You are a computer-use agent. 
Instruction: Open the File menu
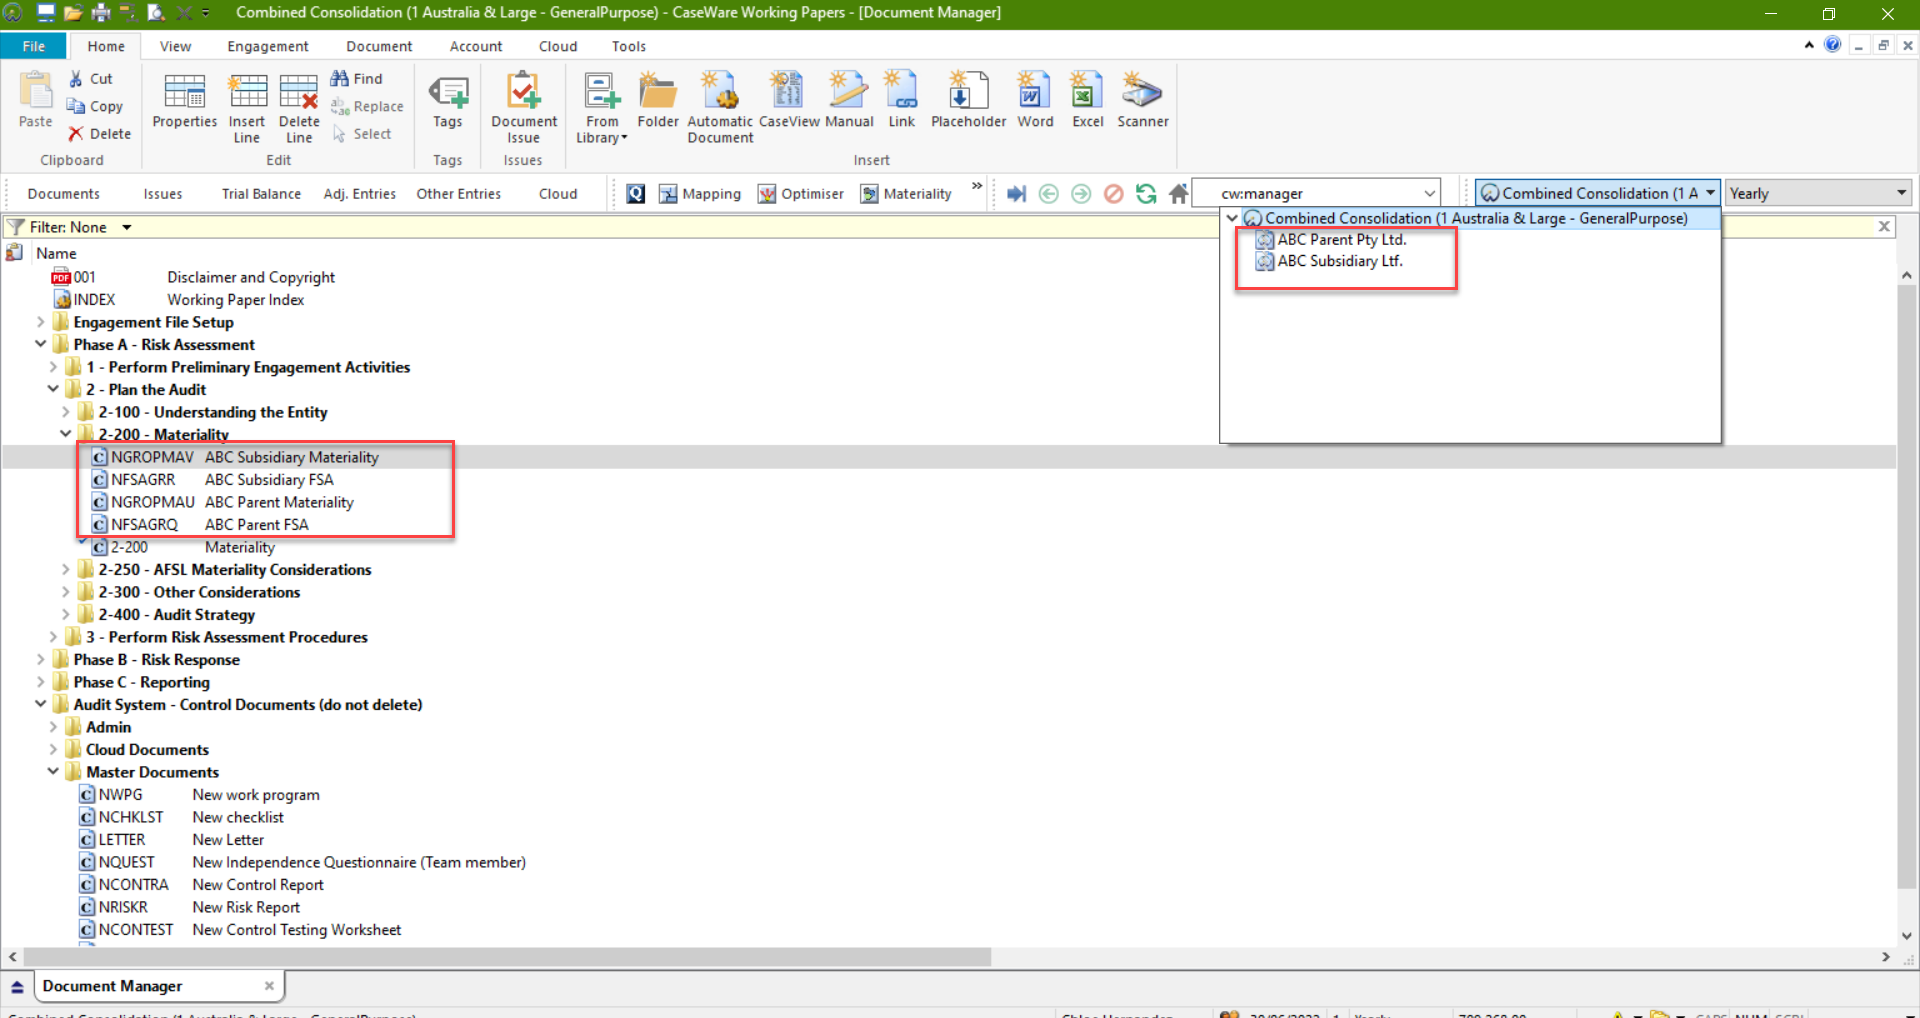pyautogui.click(x=33, y=46)
